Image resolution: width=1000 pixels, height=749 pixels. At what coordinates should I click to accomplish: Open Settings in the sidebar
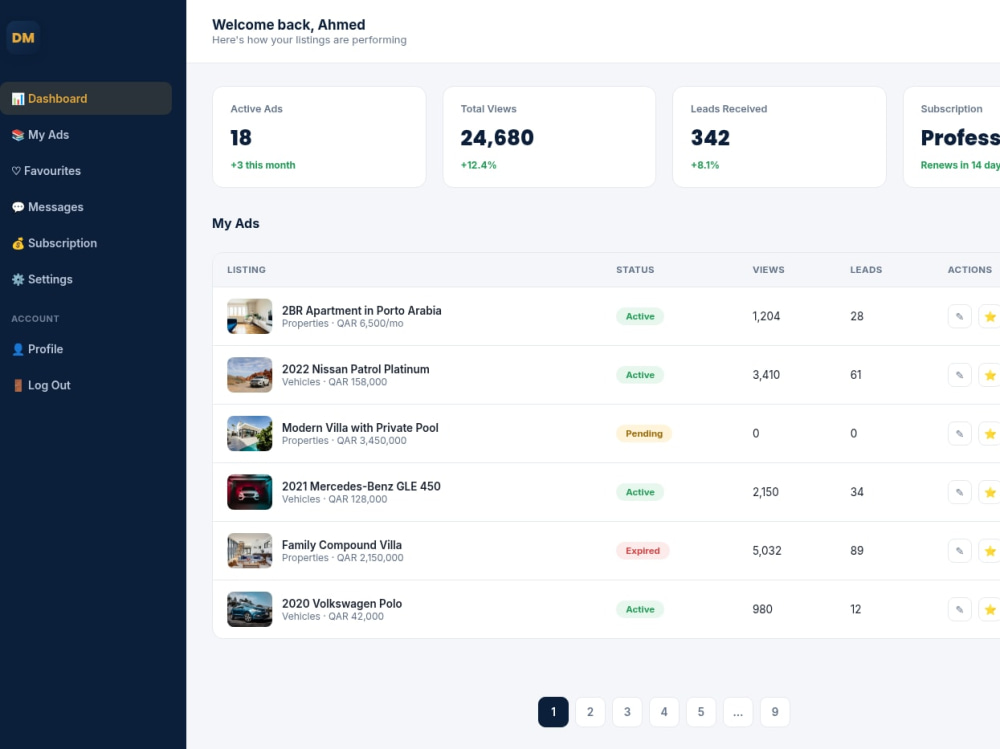click(85, 279)
